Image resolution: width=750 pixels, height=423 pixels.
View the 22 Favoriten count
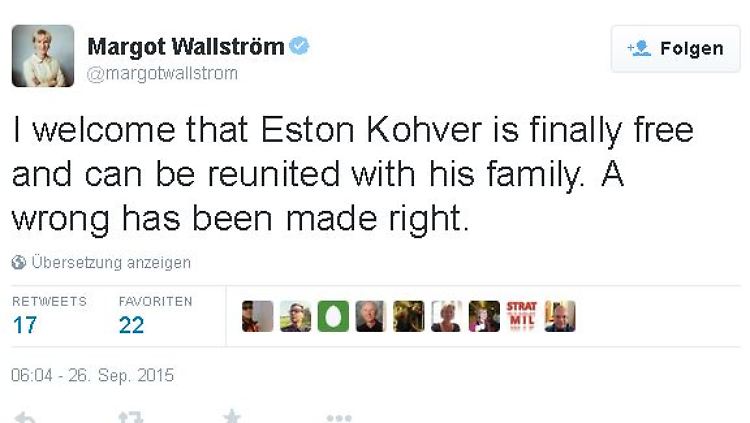click(x=132, y=325)
